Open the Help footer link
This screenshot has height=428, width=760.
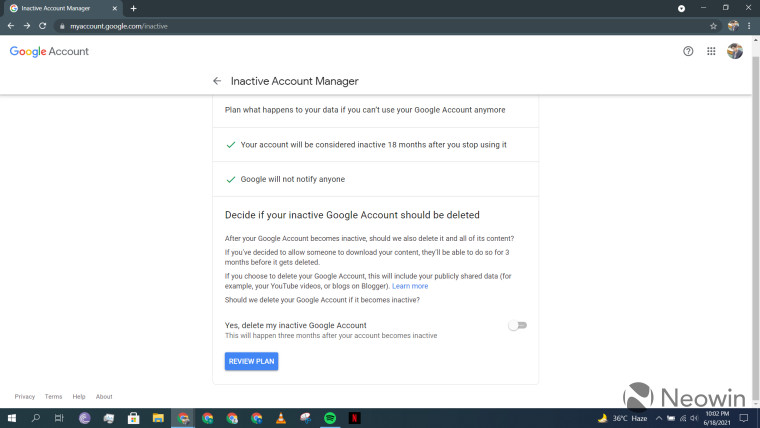[x=79, y=396]
